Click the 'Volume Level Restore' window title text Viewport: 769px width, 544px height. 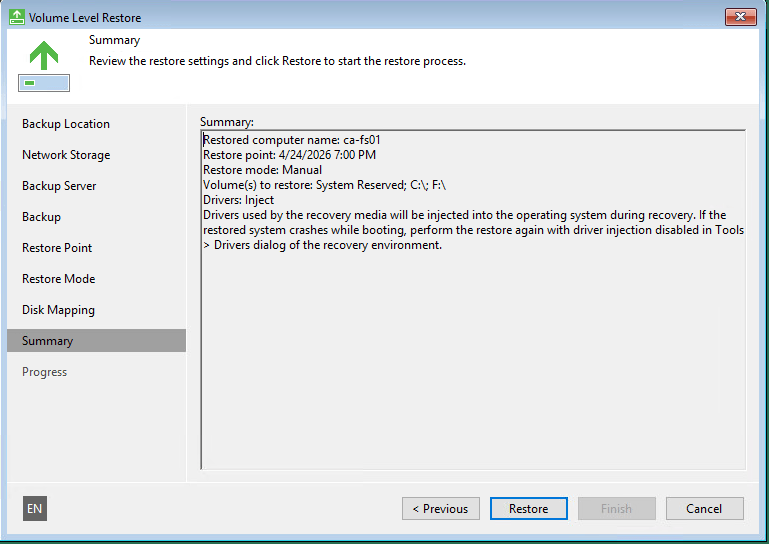coord(85,18)
